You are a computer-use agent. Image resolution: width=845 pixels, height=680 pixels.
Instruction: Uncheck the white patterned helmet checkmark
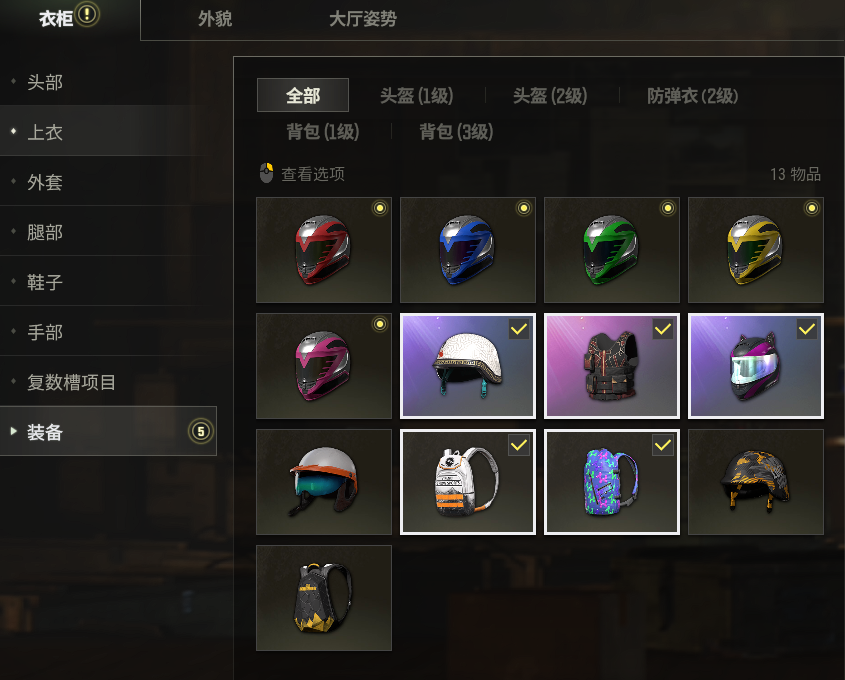coord(518,329)
